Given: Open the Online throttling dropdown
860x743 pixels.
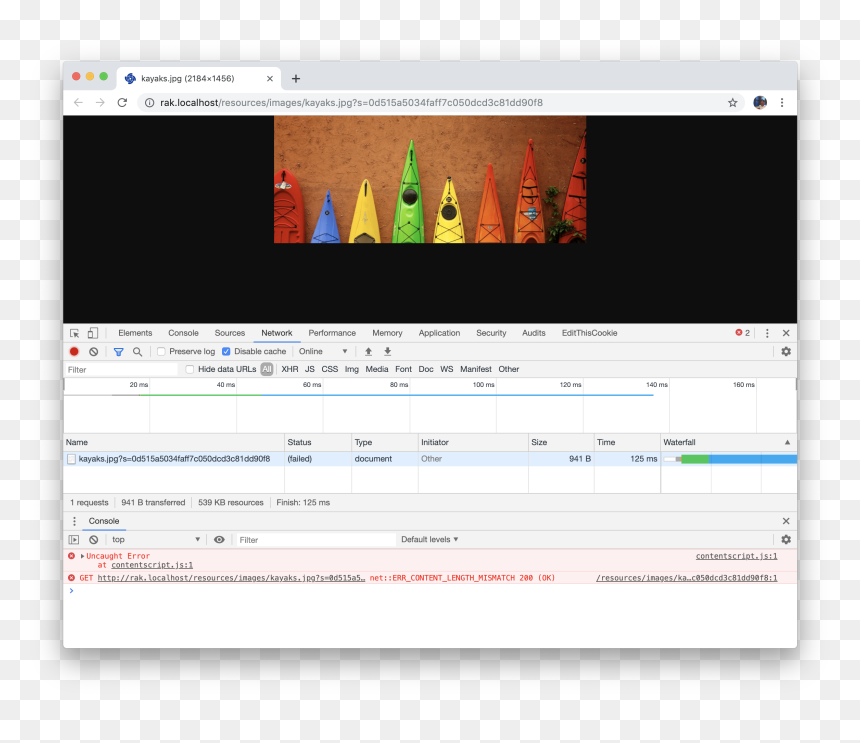Looking at the screenshot, I should click(323, 351).
